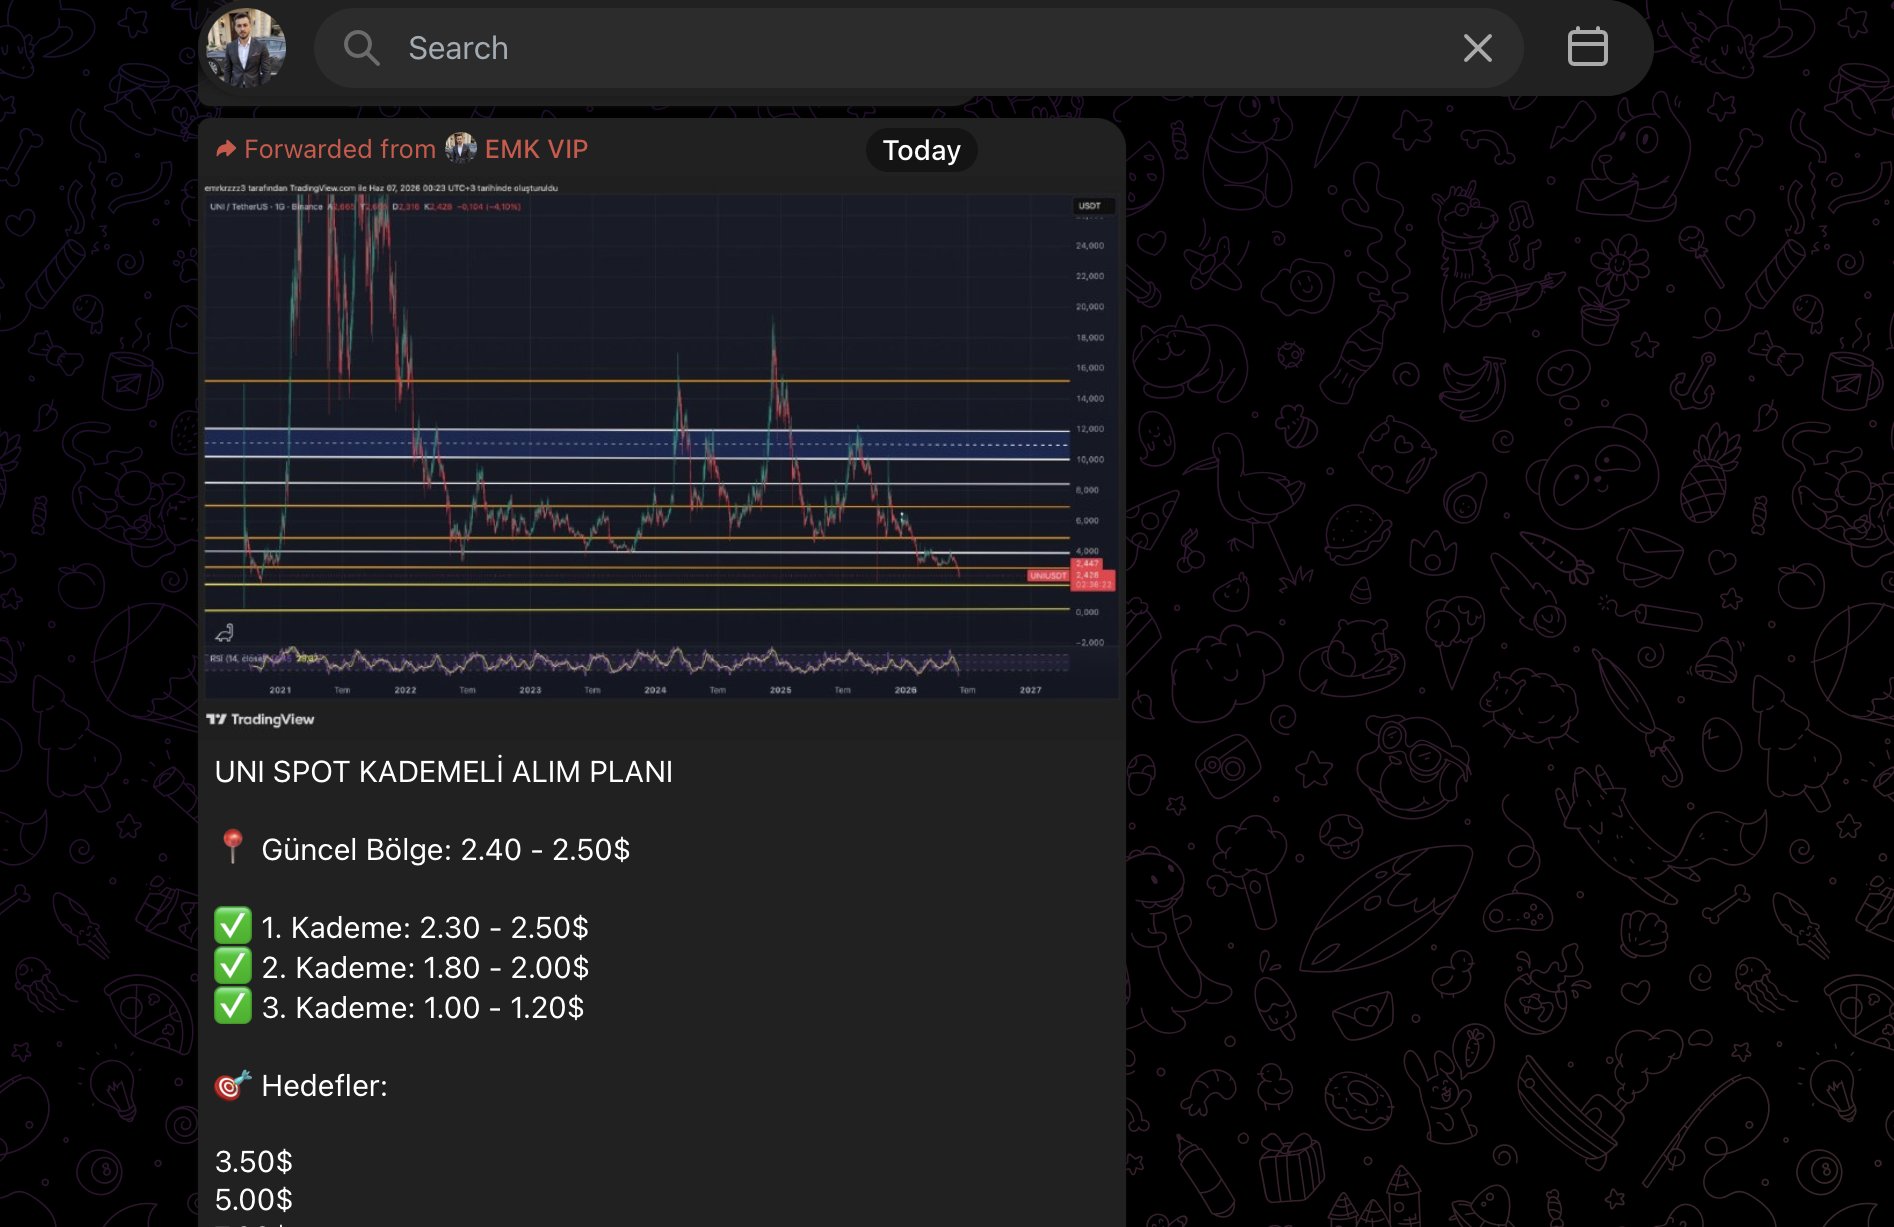Click the forward arrow icon on the message
1894x1227 pixels.
pos(226,149)
